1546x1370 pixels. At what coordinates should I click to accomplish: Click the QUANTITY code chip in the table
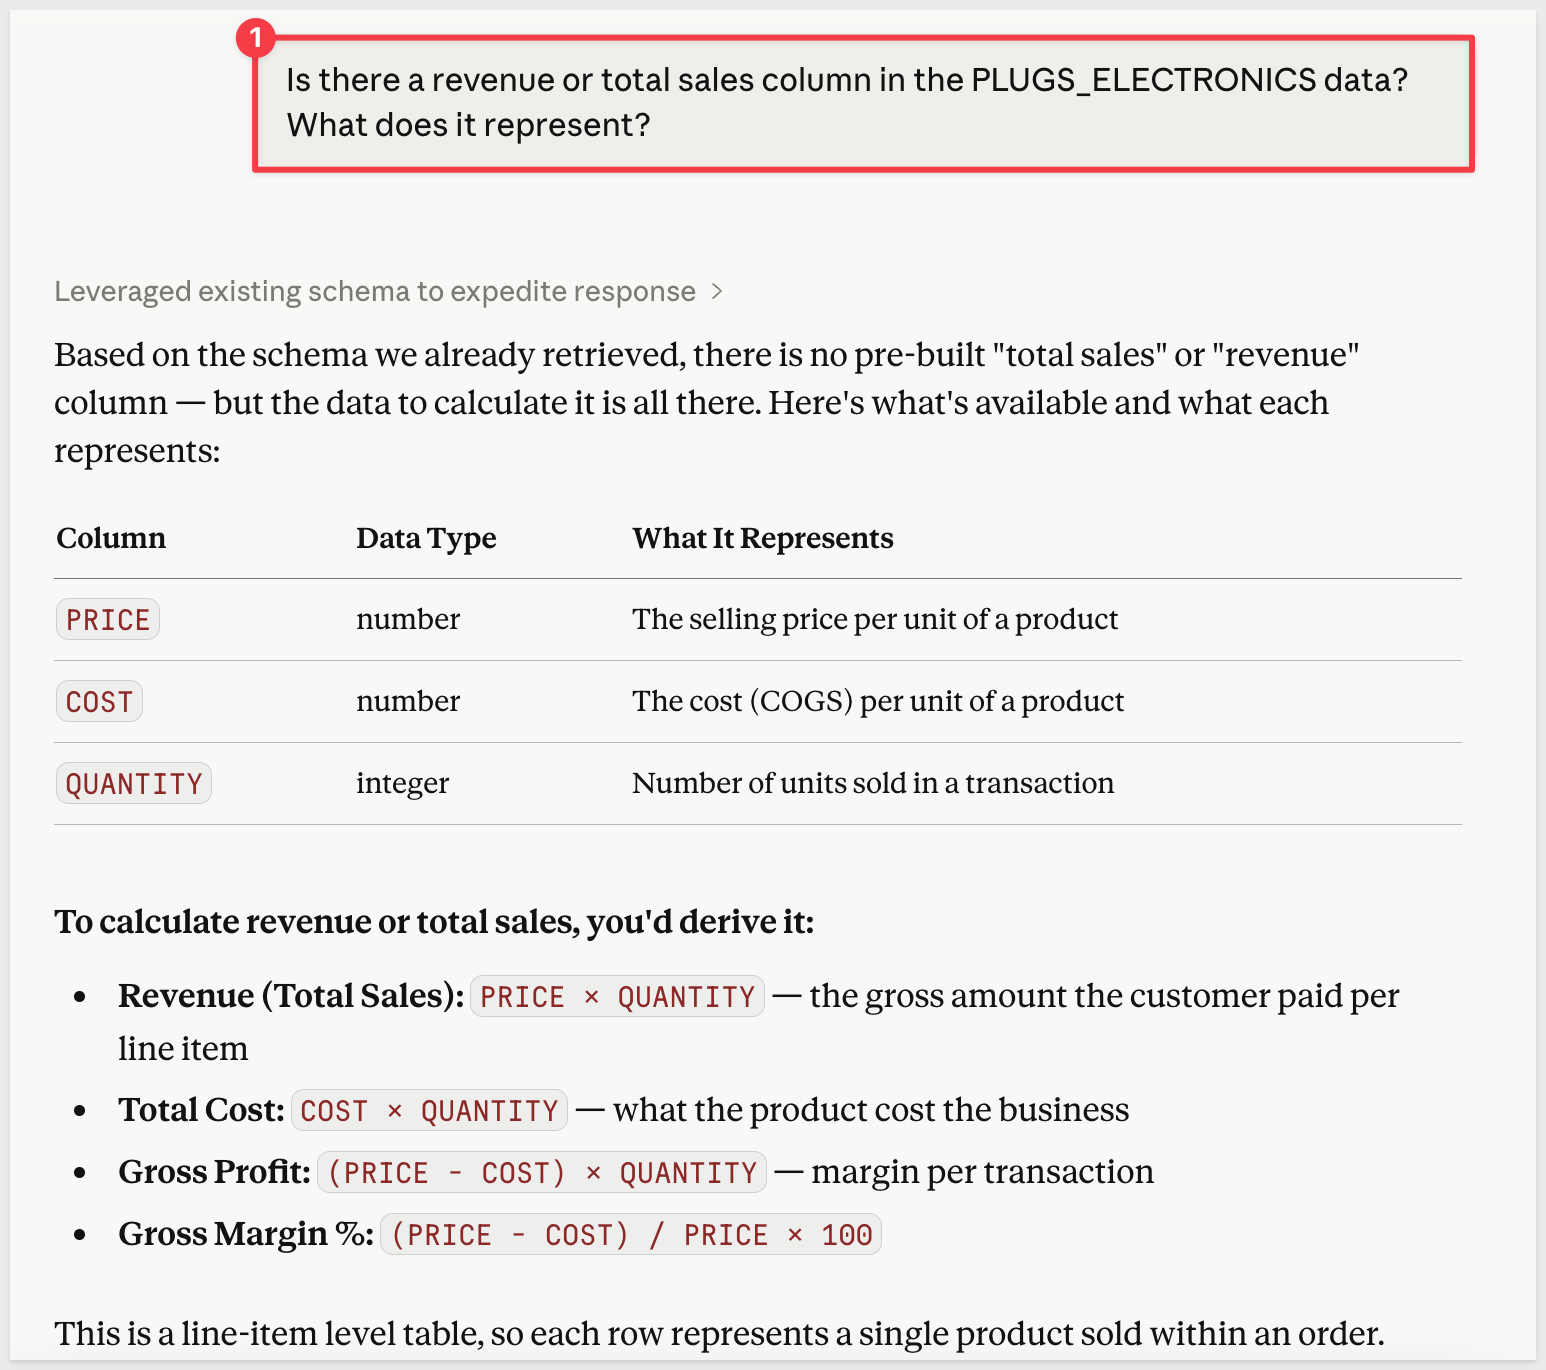pos(134,784)
